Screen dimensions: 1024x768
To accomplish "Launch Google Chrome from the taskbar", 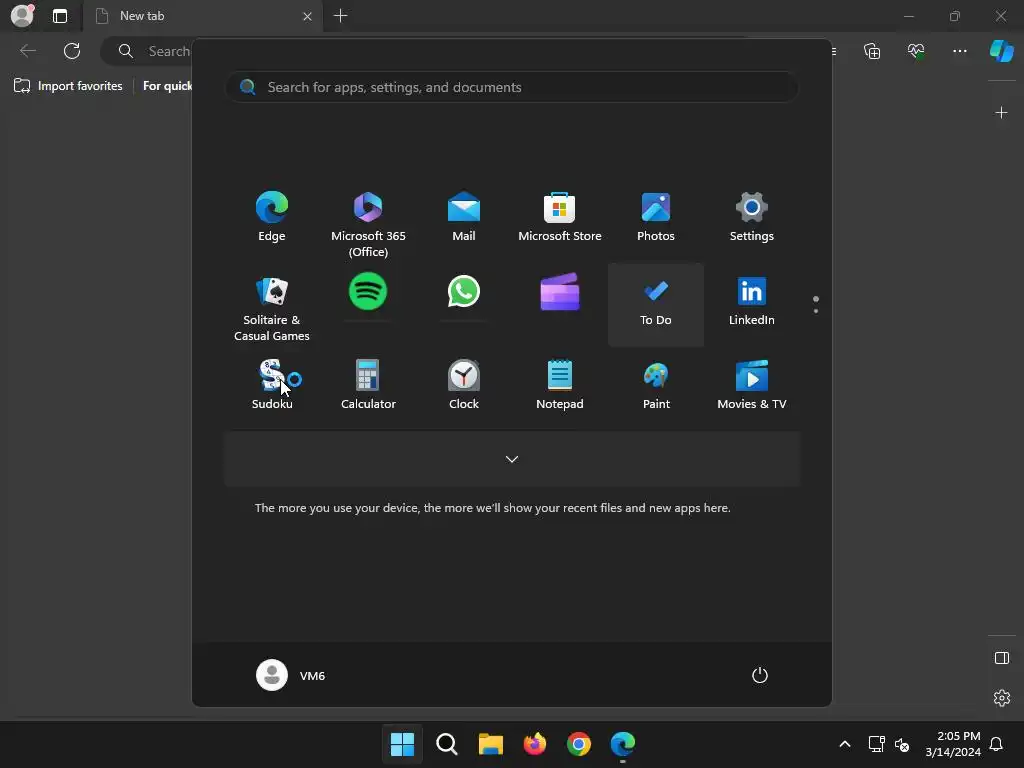I will click(579, 744).
